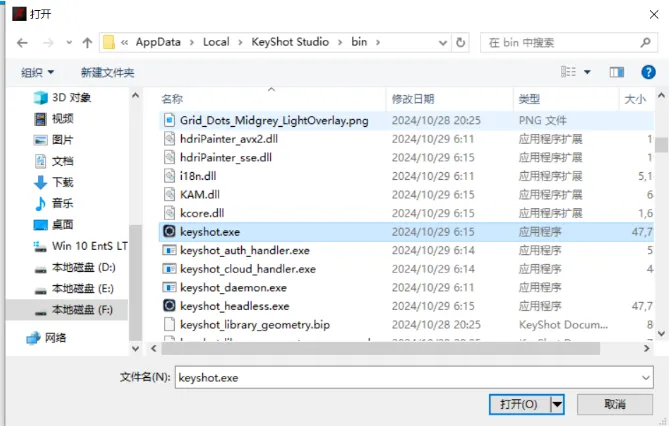
Task: Select 音乐 in navigation pane
Action: [54, 203]
